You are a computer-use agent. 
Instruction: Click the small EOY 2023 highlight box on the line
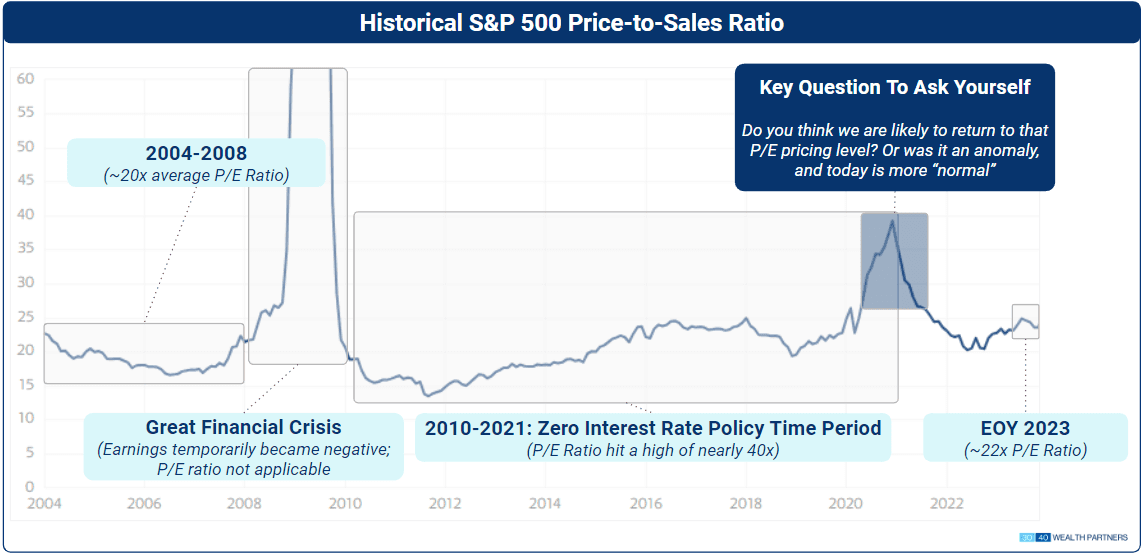[1025, 321]
